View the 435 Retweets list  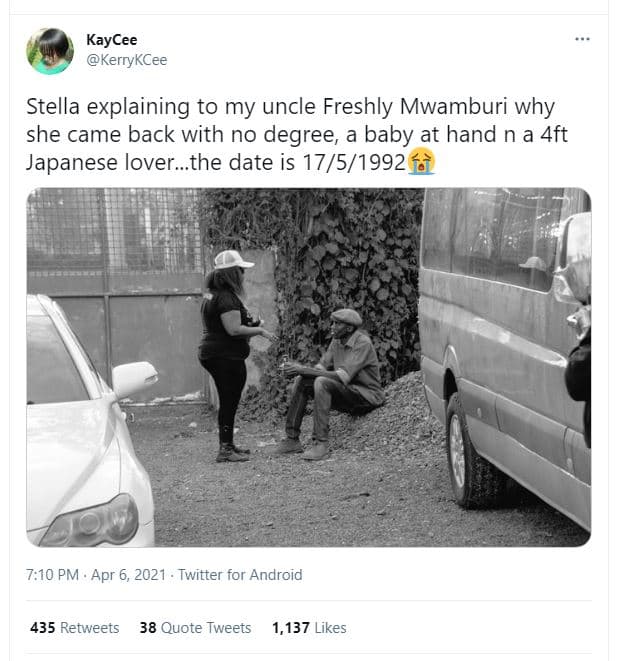click(74, 628)
